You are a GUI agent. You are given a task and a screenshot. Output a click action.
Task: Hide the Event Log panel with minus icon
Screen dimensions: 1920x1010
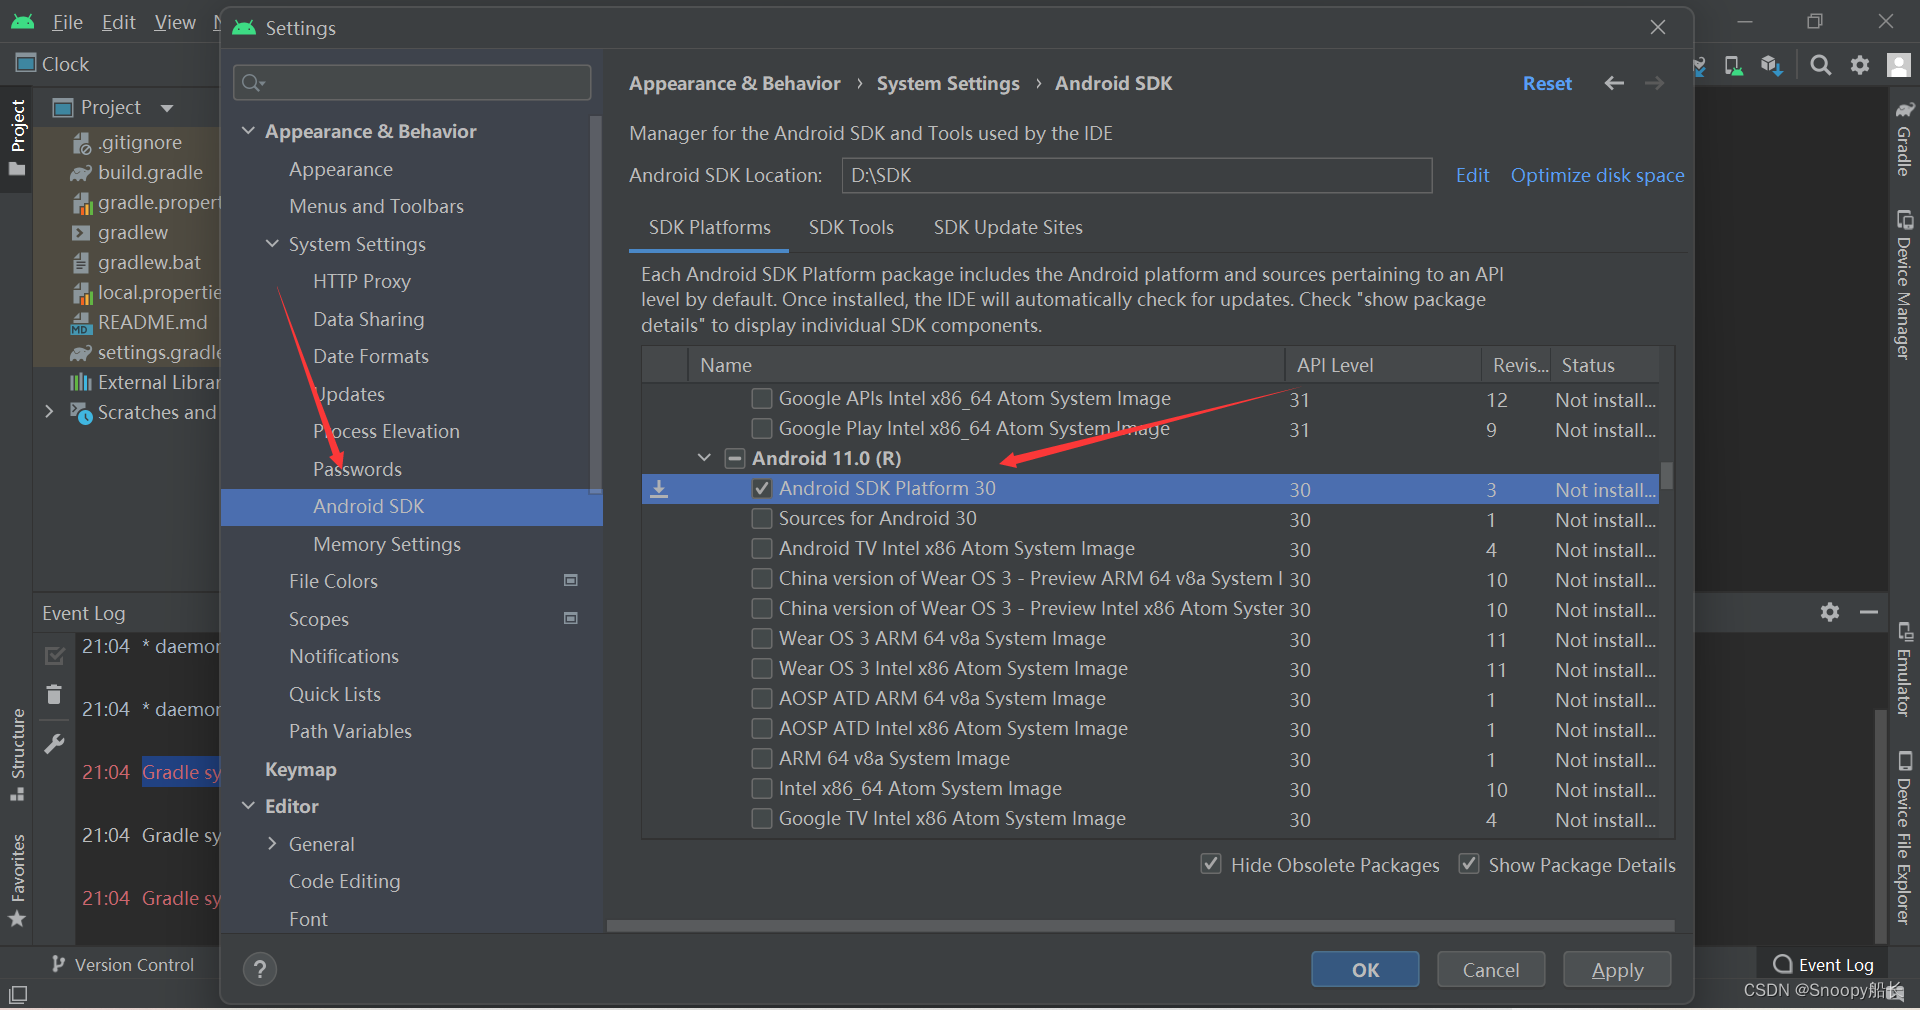[1869, 612]
